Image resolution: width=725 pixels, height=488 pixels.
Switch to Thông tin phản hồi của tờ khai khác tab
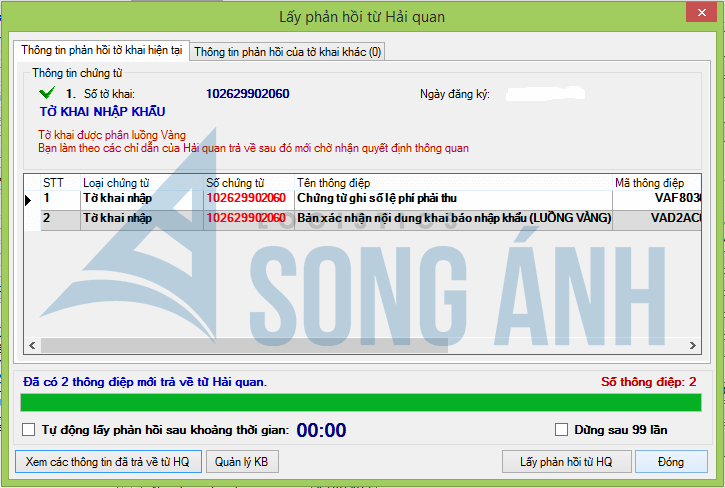click(287, 51)
